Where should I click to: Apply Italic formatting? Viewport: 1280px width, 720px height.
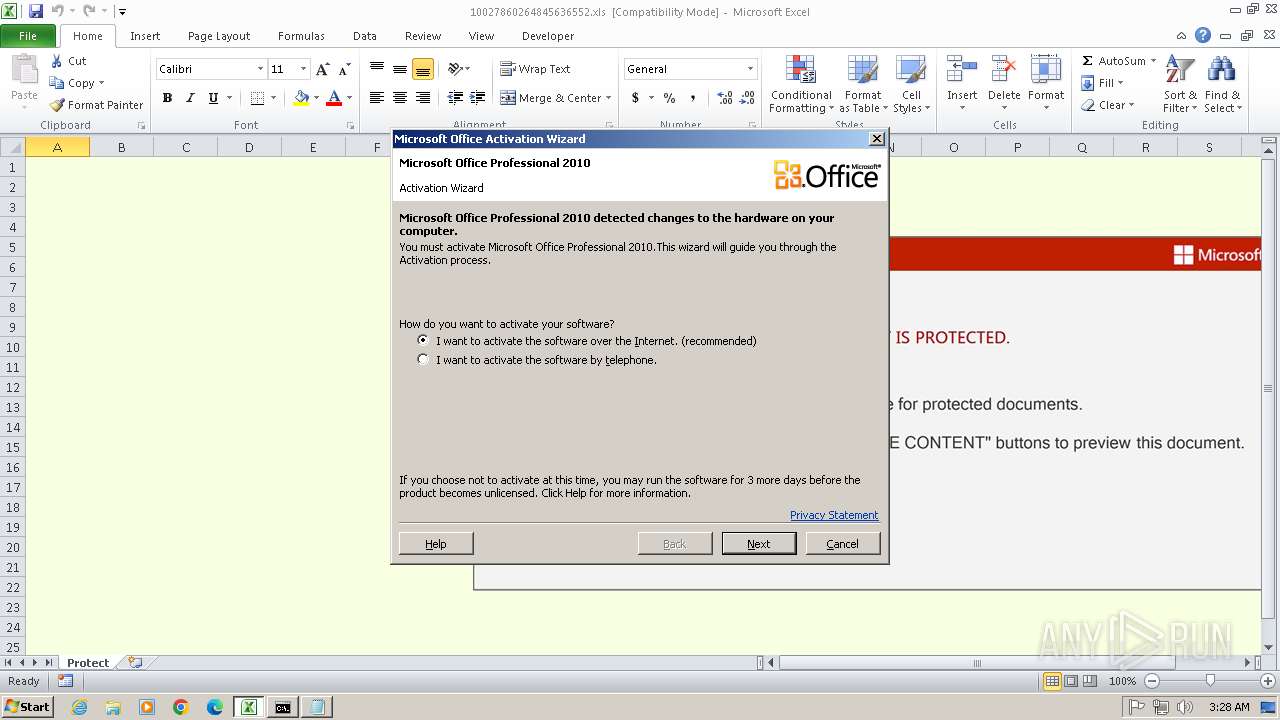pyautogui.click(x=190, y=98)
